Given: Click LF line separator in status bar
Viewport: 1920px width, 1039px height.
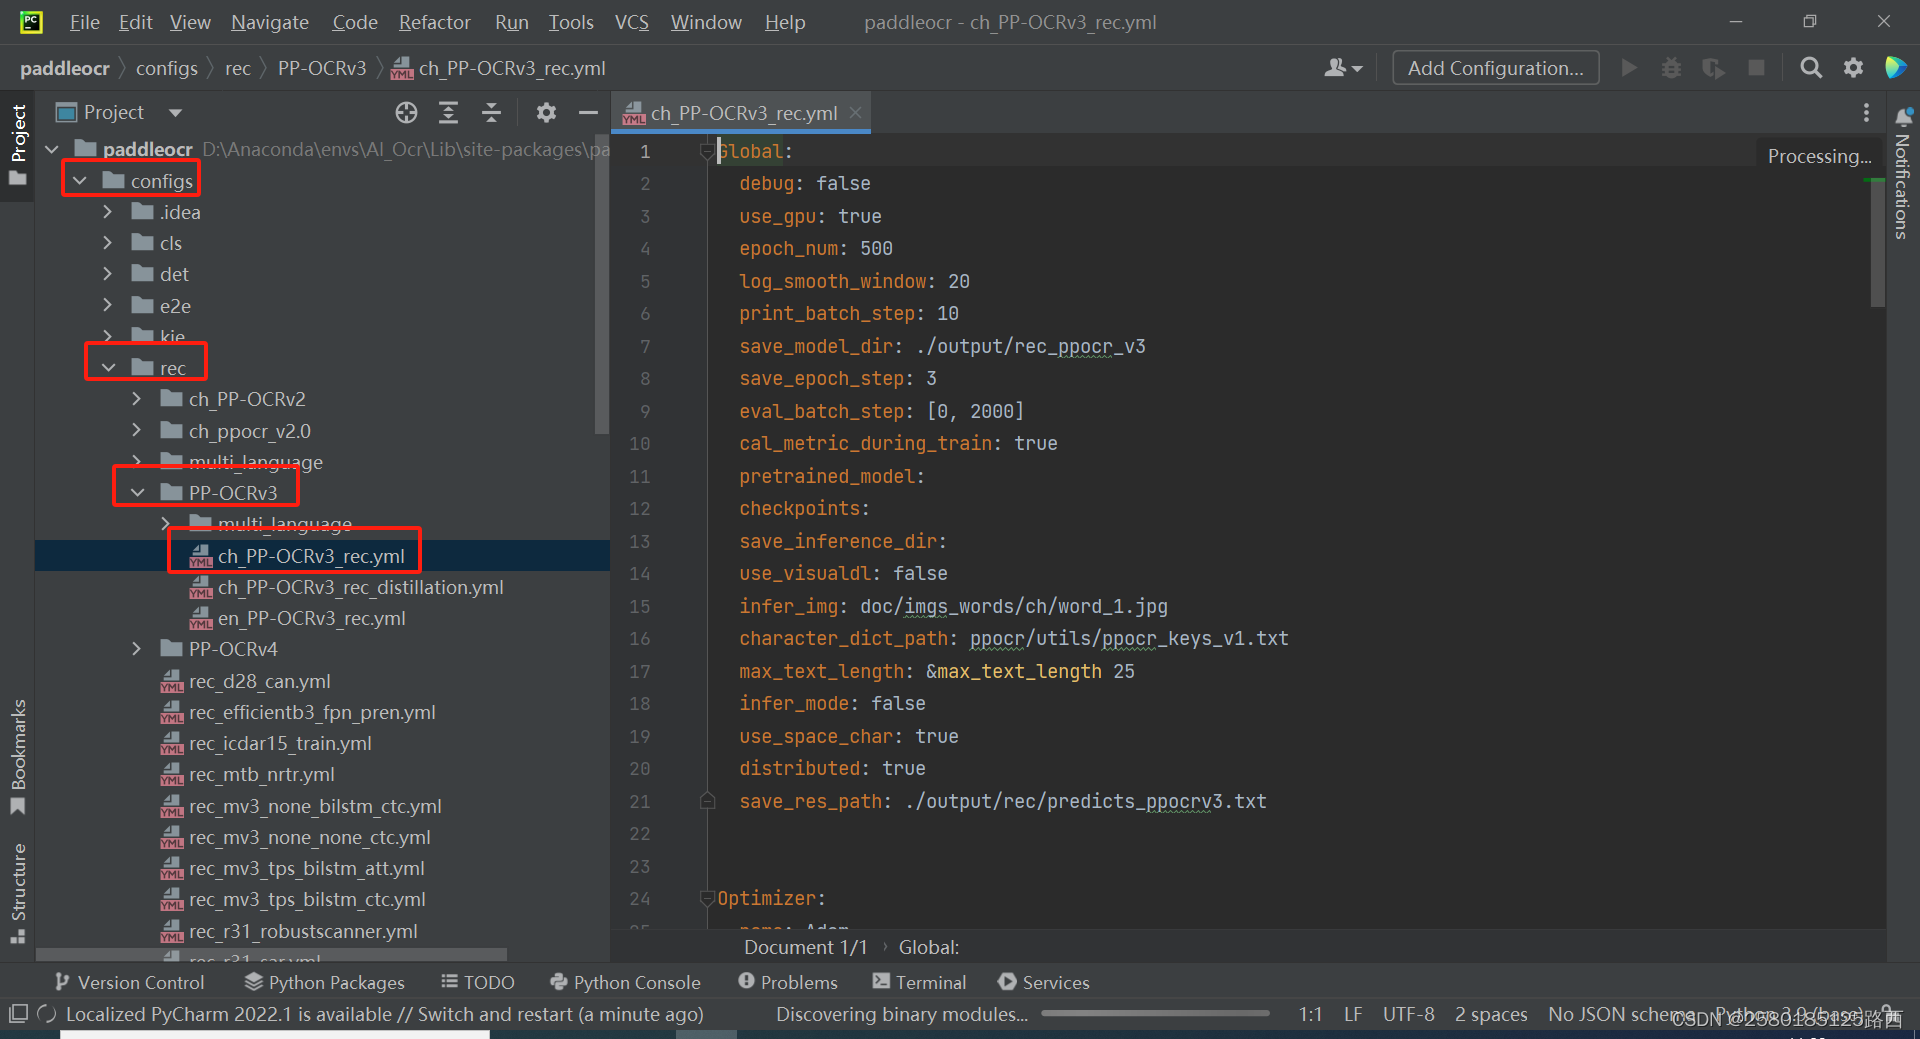Looking at the screenshot, I should [x=1352, y=1014].
